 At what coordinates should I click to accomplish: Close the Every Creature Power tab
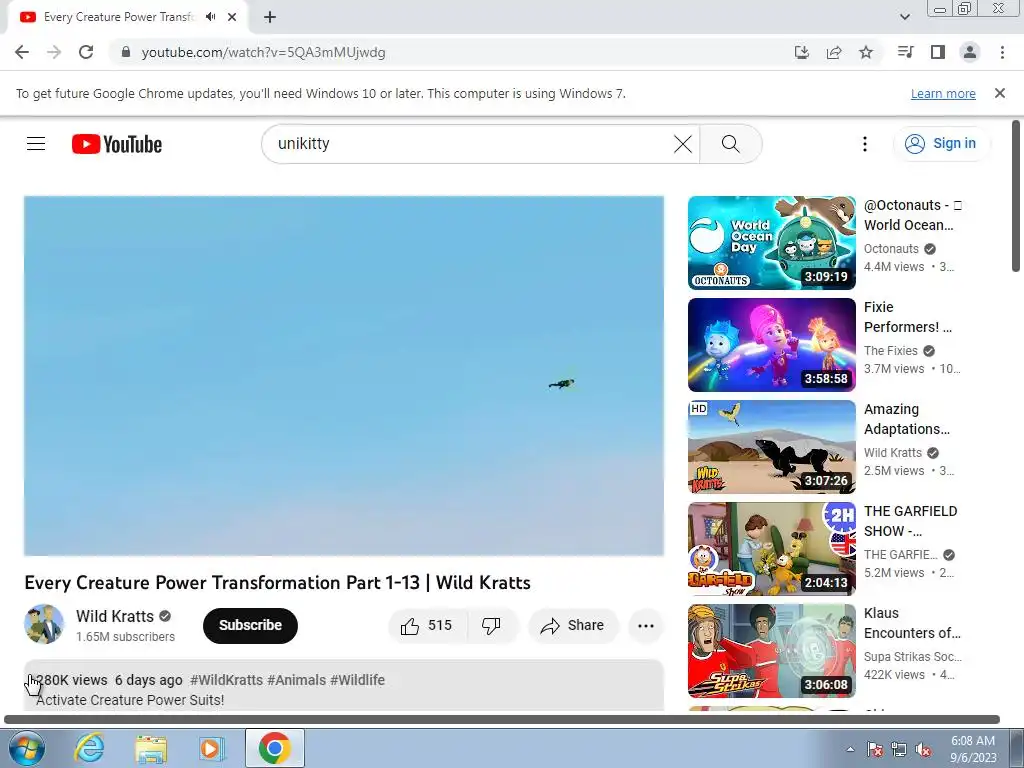pyautogui.click(x=232, y=18)
